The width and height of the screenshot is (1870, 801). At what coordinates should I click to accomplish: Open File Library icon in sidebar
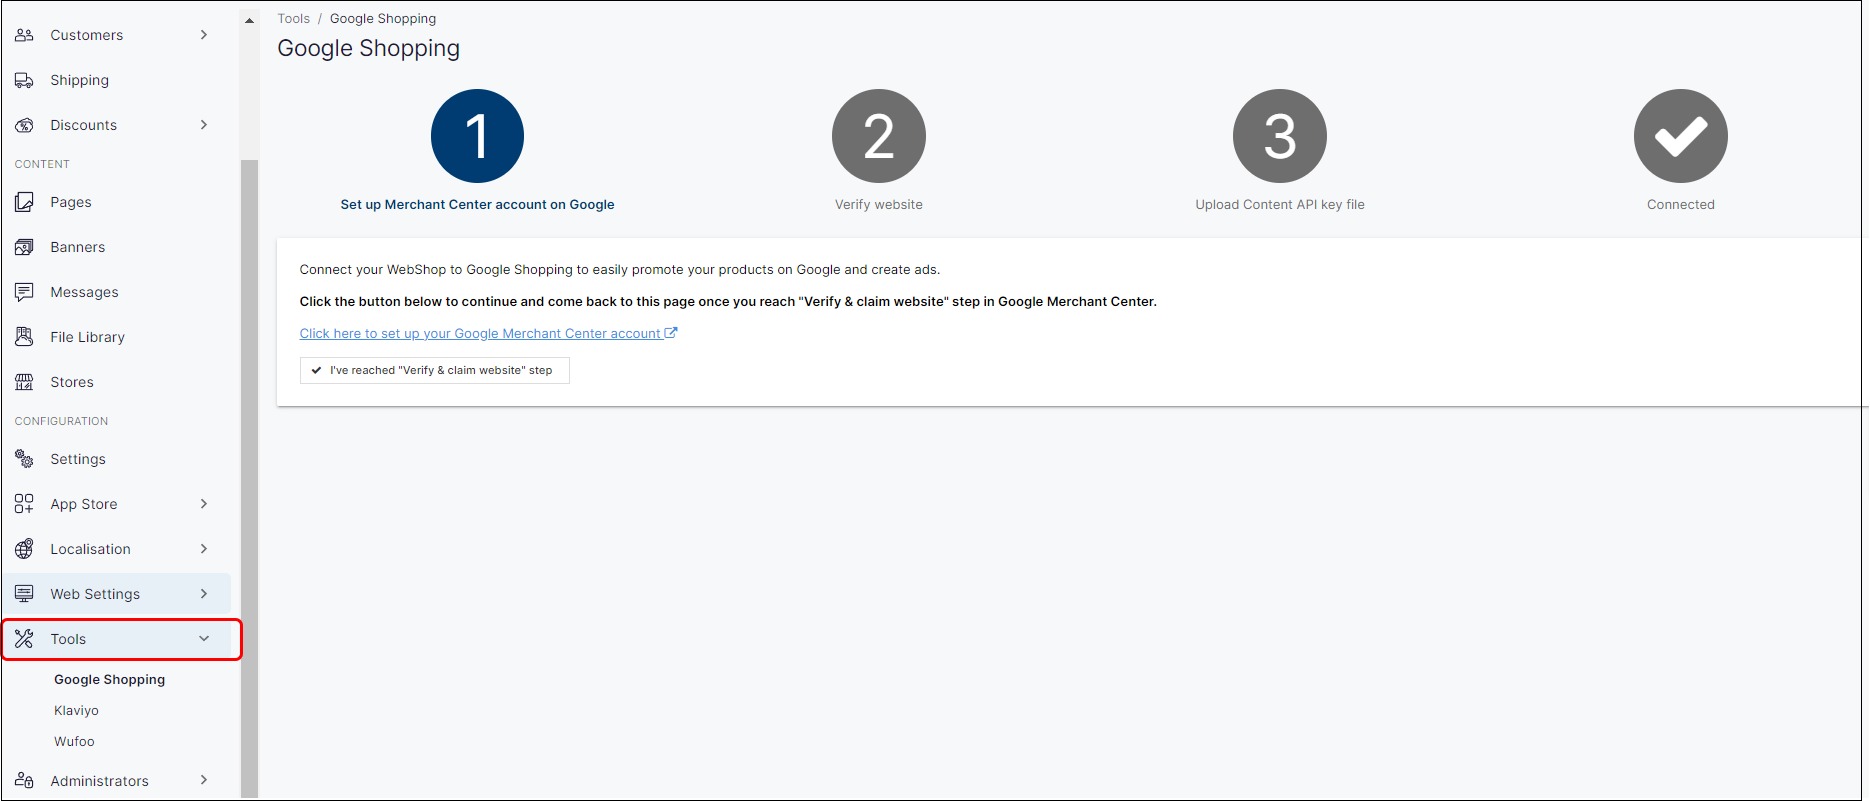point(24,337)
